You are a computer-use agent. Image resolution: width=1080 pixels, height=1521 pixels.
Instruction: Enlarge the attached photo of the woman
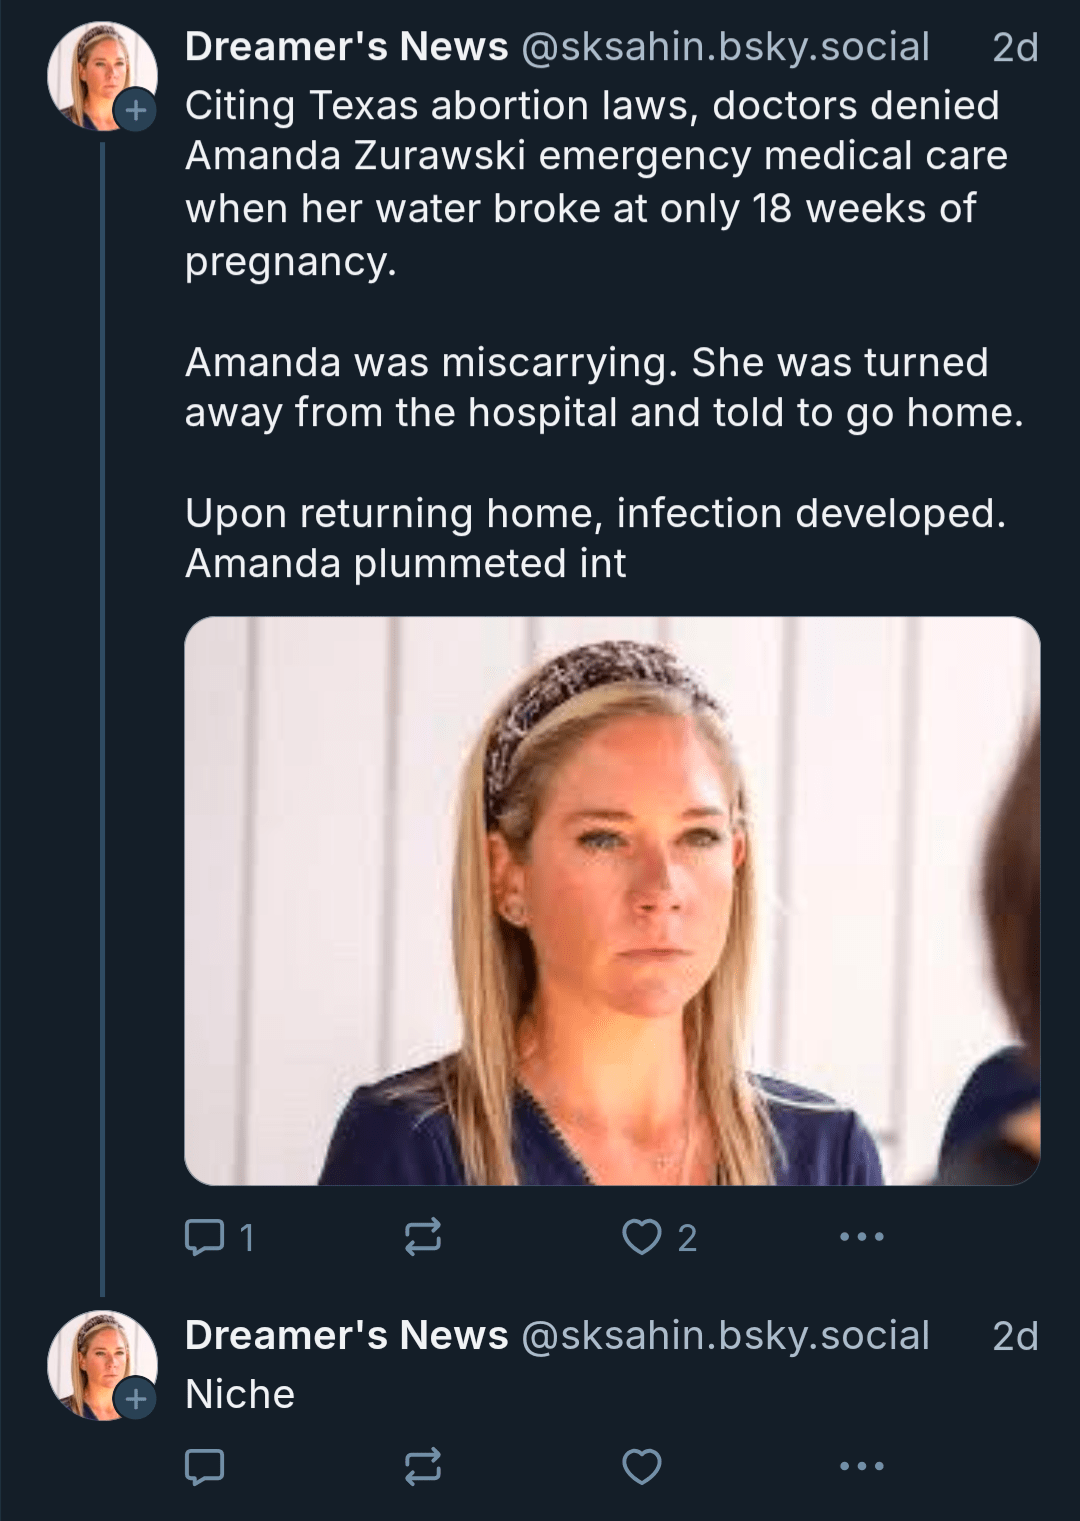(x=612, y=900)
